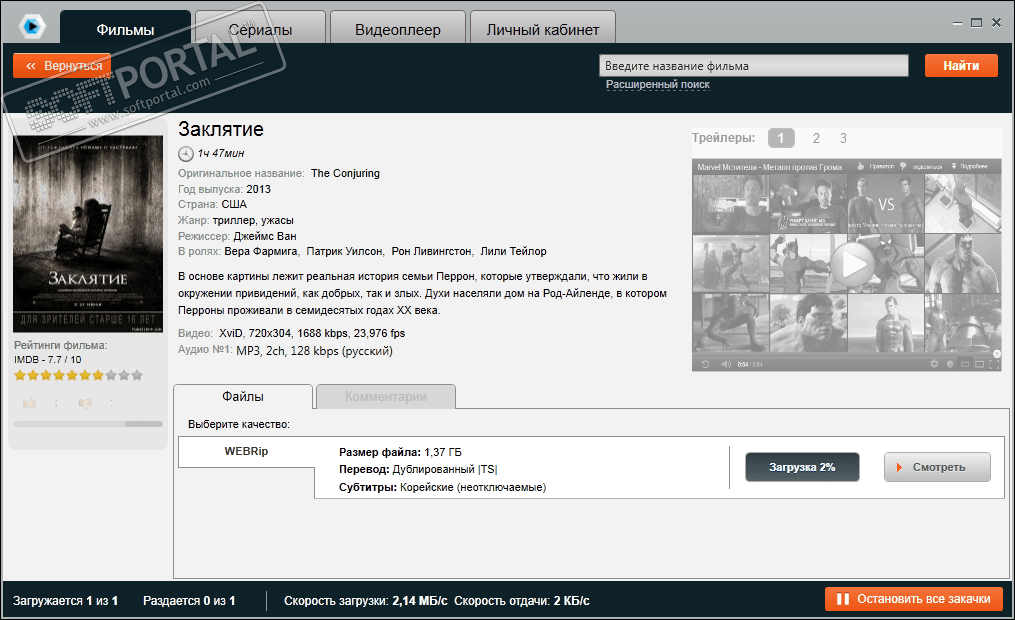This screenshot has height=620, width=1015.
Task: Click release year 2013
Action: click(x=258, y=189)
